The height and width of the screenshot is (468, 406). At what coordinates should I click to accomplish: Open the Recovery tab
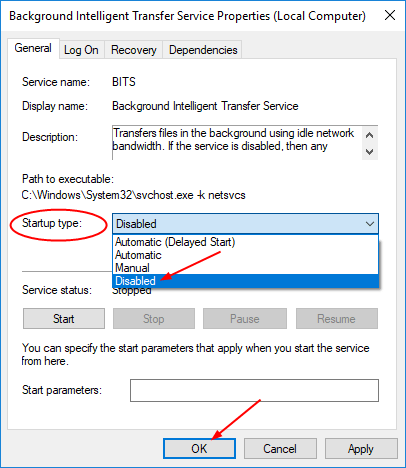click(134, 50)
